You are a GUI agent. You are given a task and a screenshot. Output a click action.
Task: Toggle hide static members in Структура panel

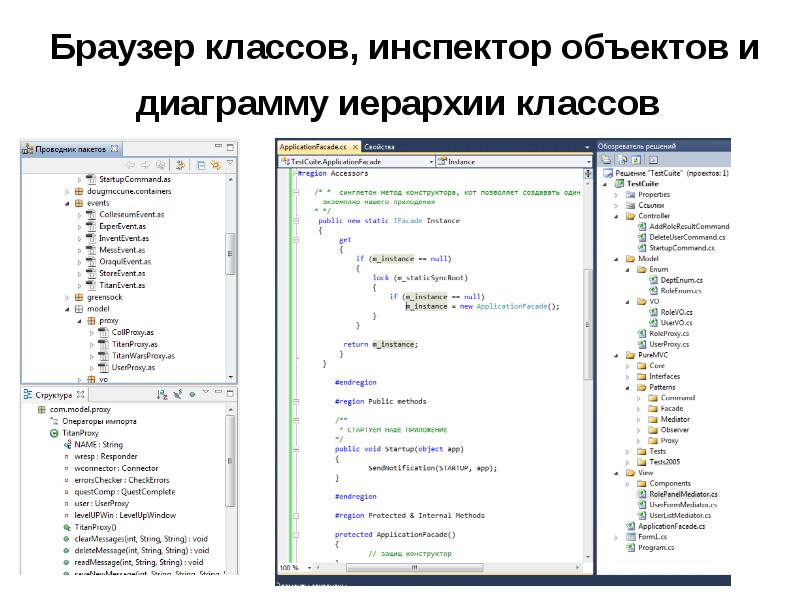tap(178, 394)
